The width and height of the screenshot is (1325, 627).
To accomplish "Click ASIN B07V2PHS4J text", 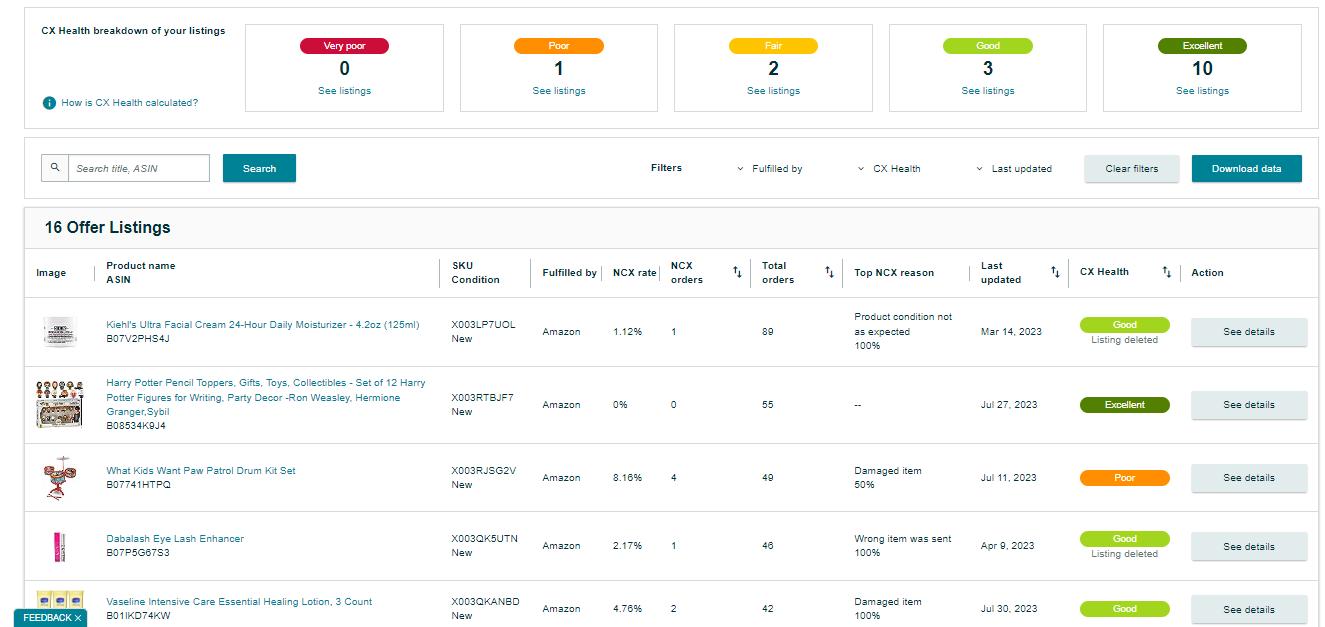I will [x=138, y=339].
